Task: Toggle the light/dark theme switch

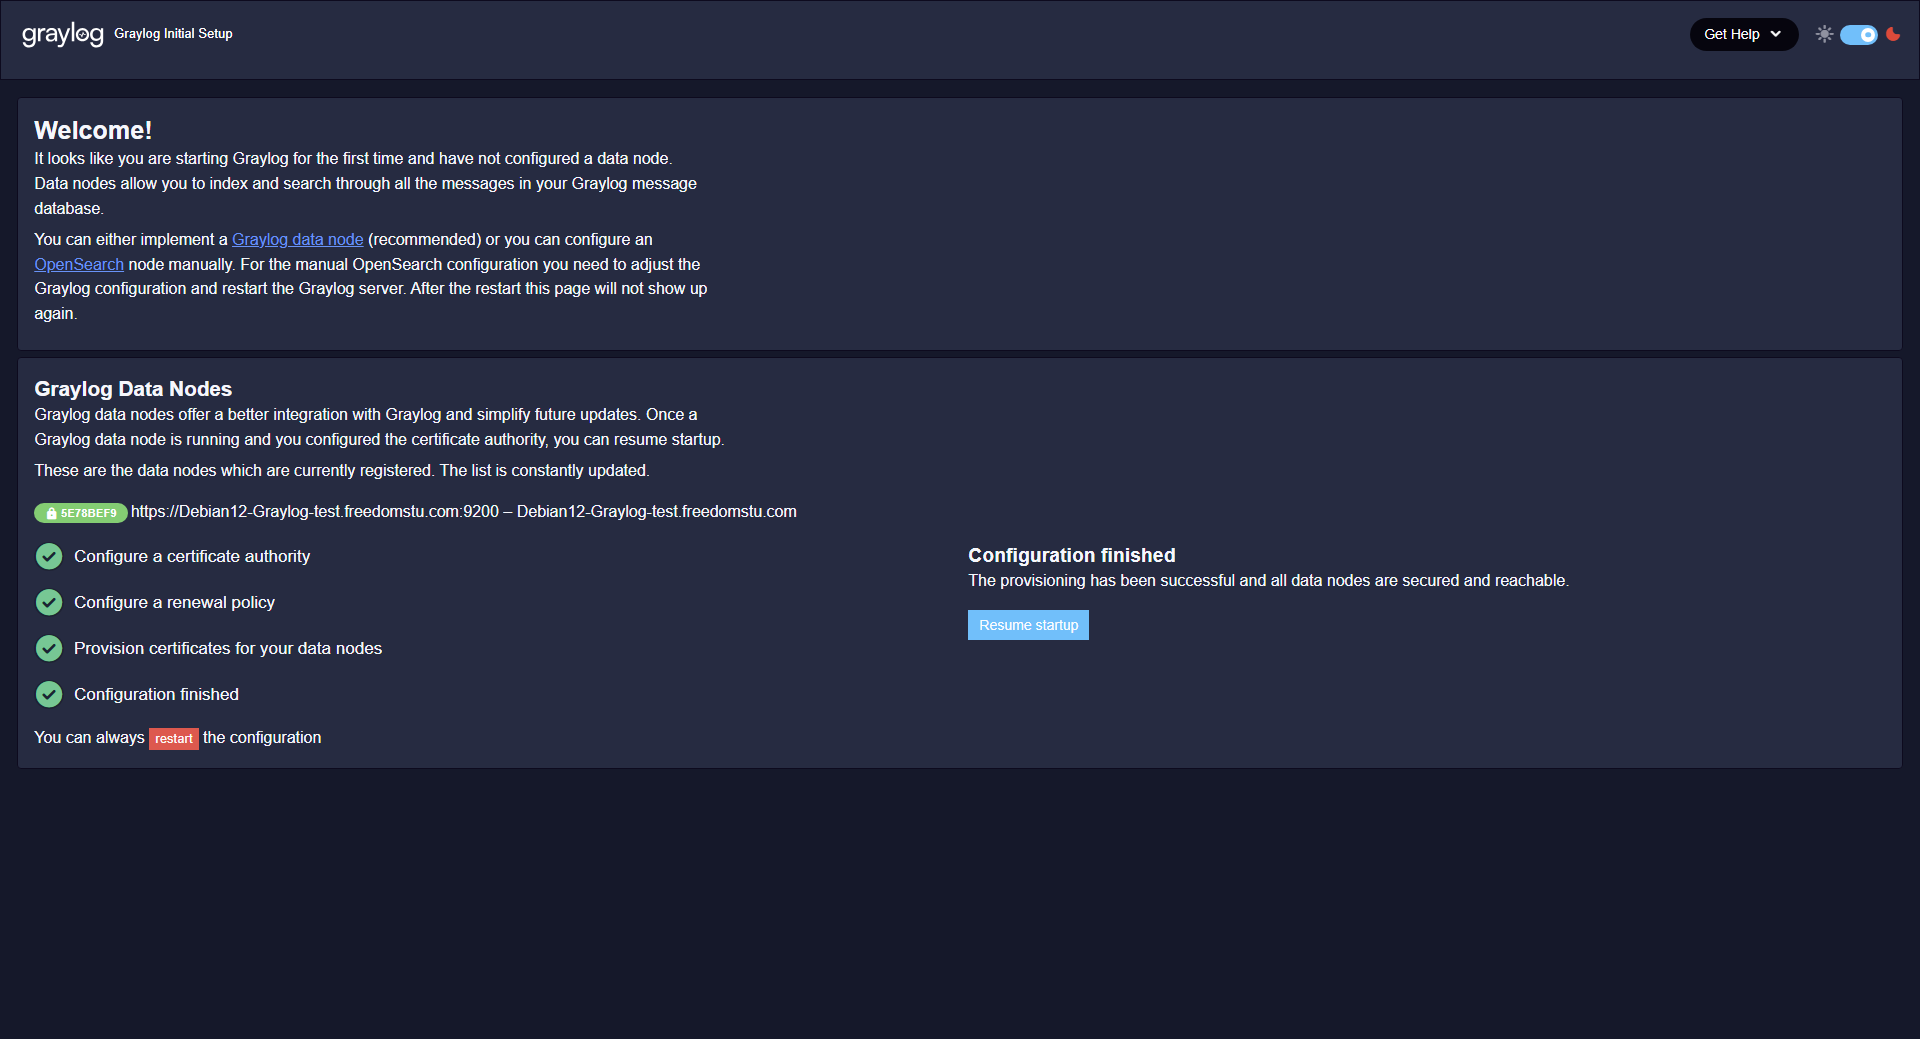Action: point(1858,35)
